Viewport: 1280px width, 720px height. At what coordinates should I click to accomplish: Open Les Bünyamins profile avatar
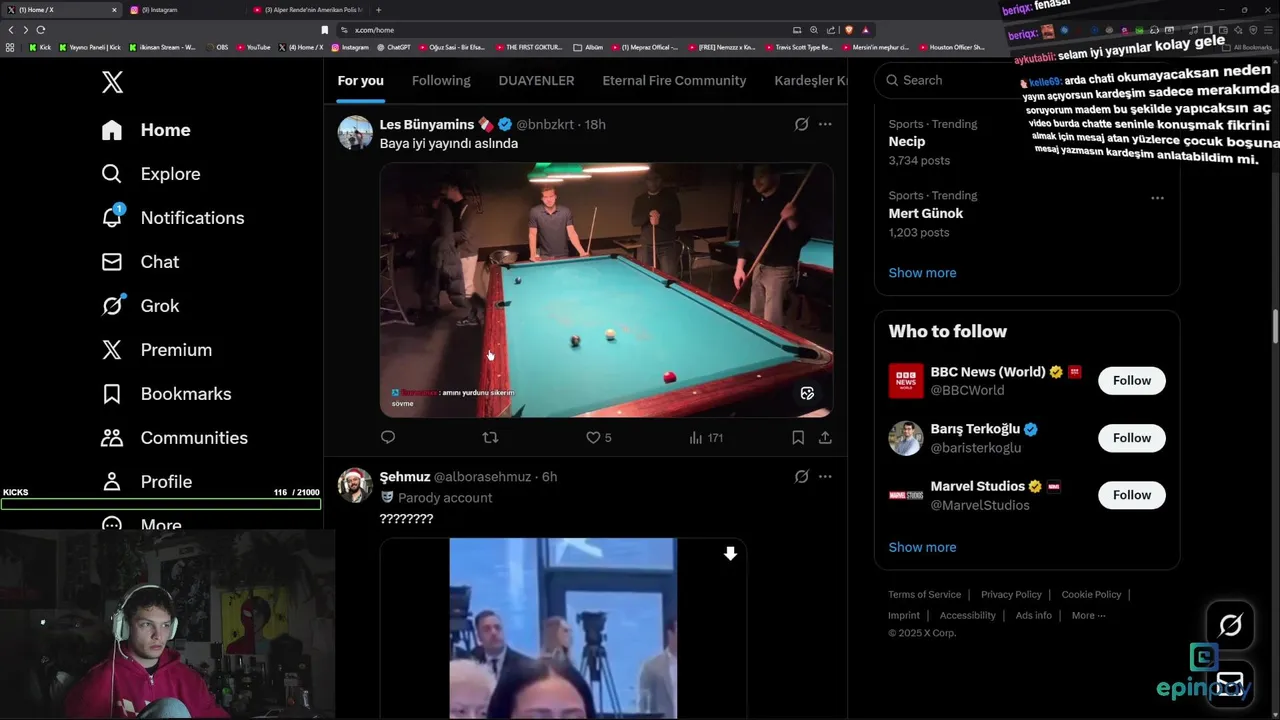[355, 132]
